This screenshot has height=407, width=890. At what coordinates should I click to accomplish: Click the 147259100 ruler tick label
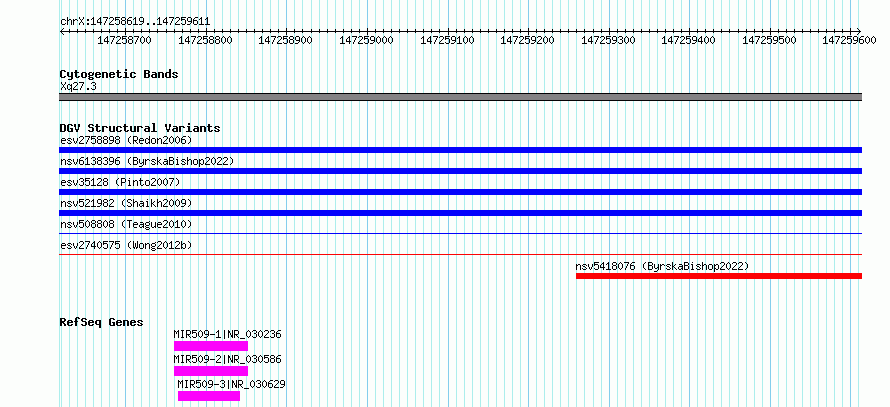pyautogui.click(x=447, y=40)
